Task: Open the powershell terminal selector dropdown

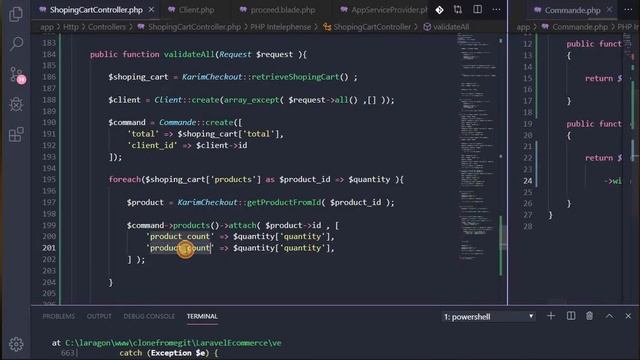Action: click(x=489, y=316)
